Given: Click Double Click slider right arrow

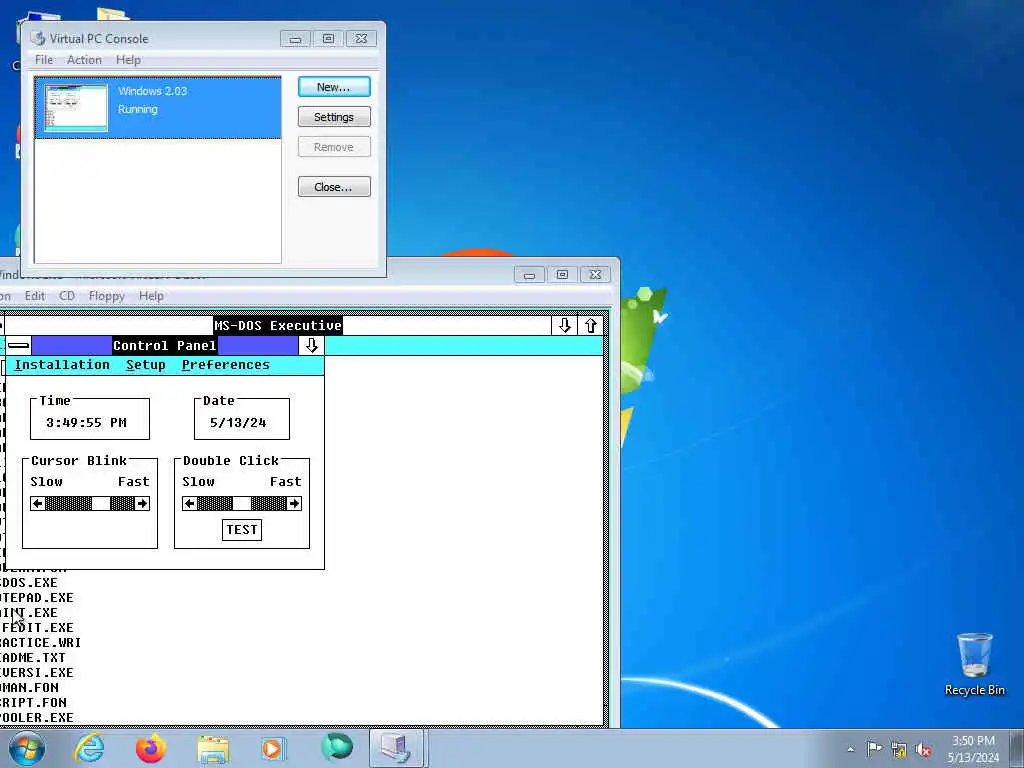Looking at the screenshot, I should (294, 504).
